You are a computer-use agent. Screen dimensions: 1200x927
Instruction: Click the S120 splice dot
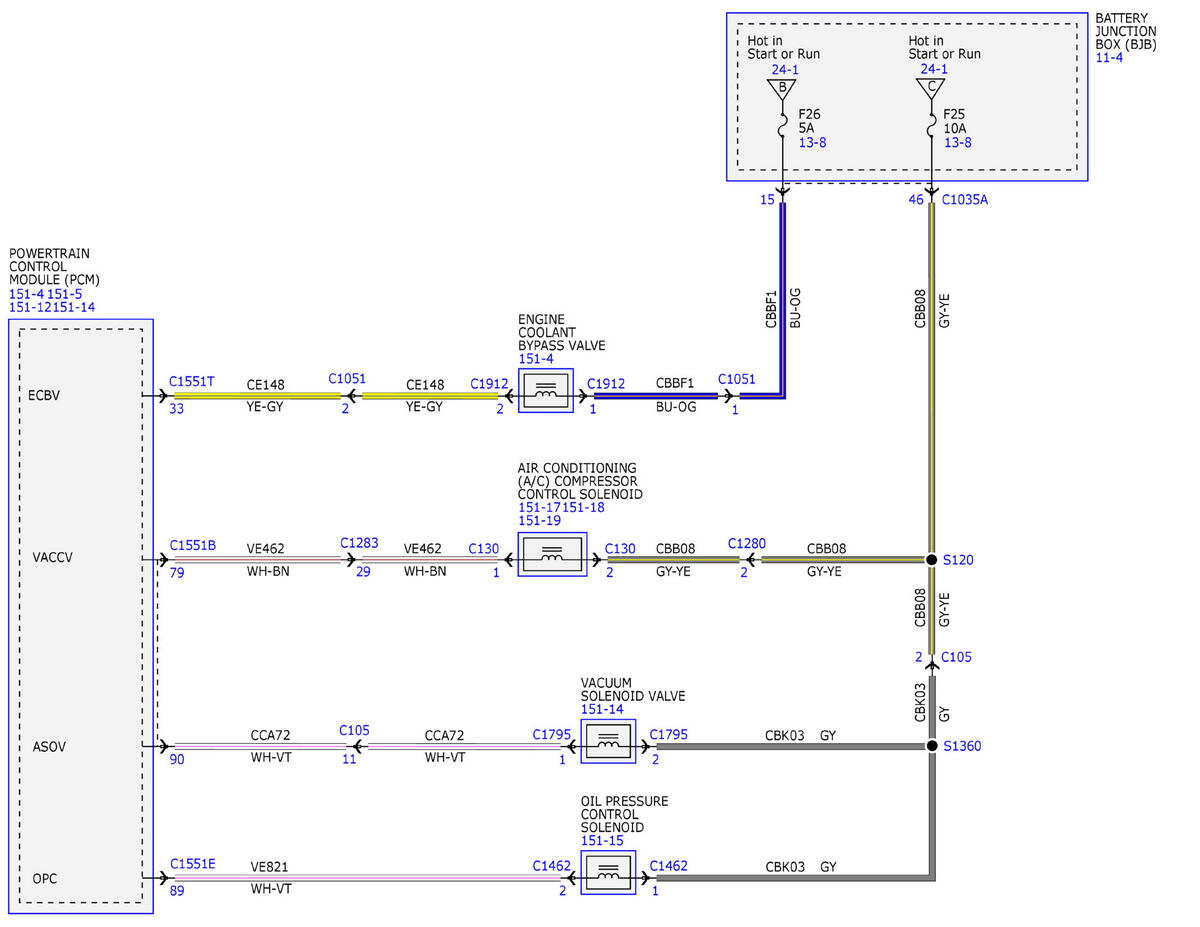[x=931, y=560]
